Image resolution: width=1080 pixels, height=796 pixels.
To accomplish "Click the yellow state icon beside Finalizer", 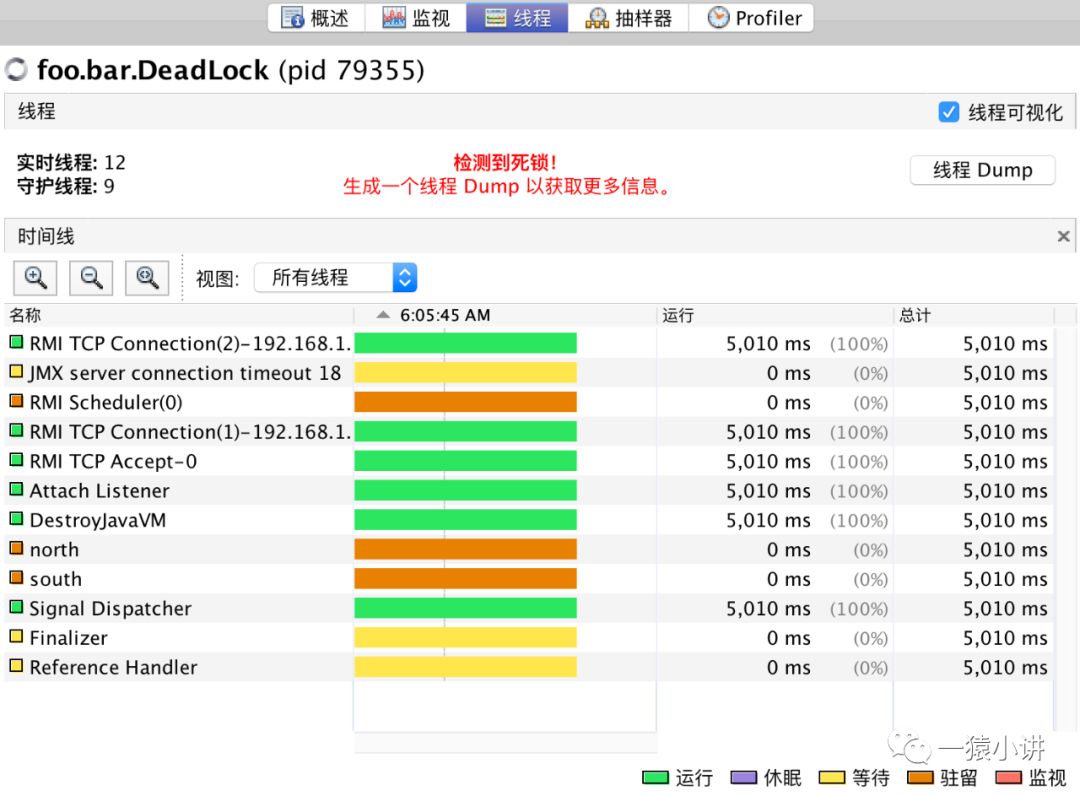I will [17, 637].
